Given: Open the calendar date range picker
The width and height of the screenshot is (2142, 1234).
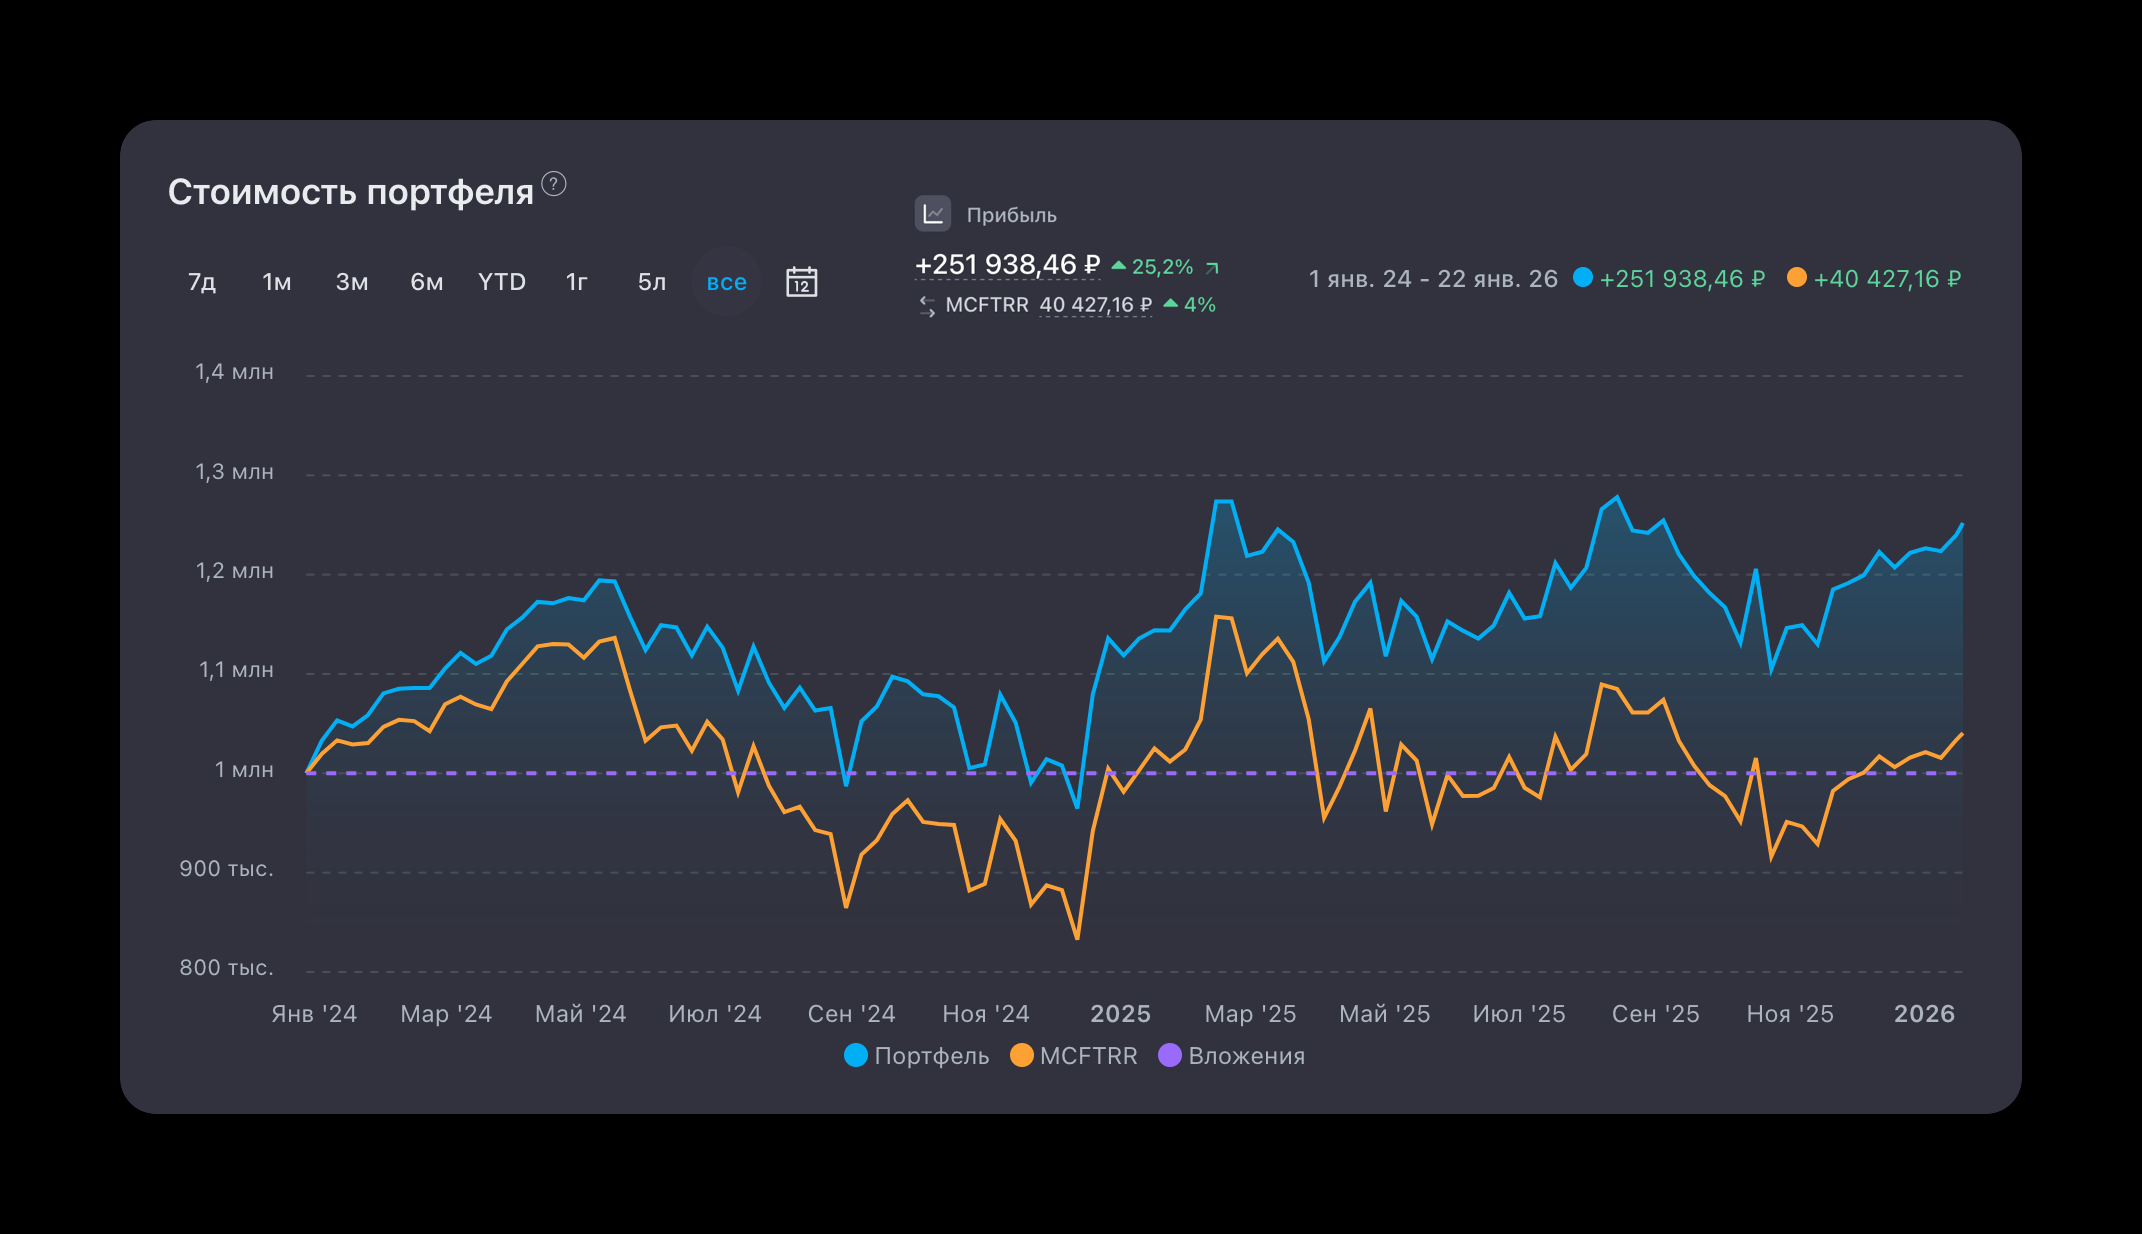Looking at the screenshot, I should pyautogui.click(x=801, y=282).
